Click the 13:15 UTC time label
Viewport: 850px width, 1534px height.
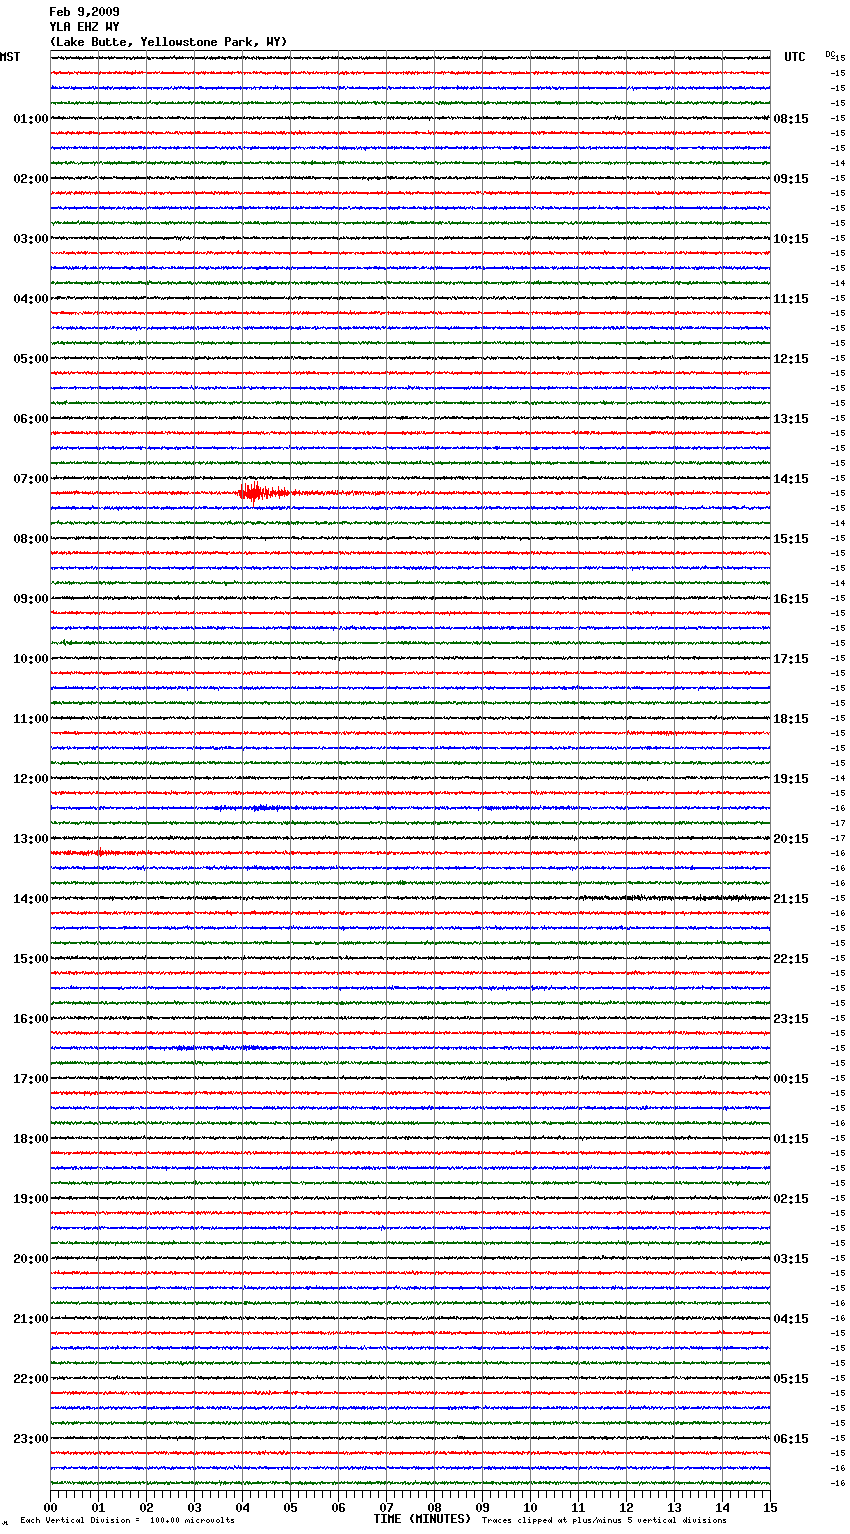[791, 419]
